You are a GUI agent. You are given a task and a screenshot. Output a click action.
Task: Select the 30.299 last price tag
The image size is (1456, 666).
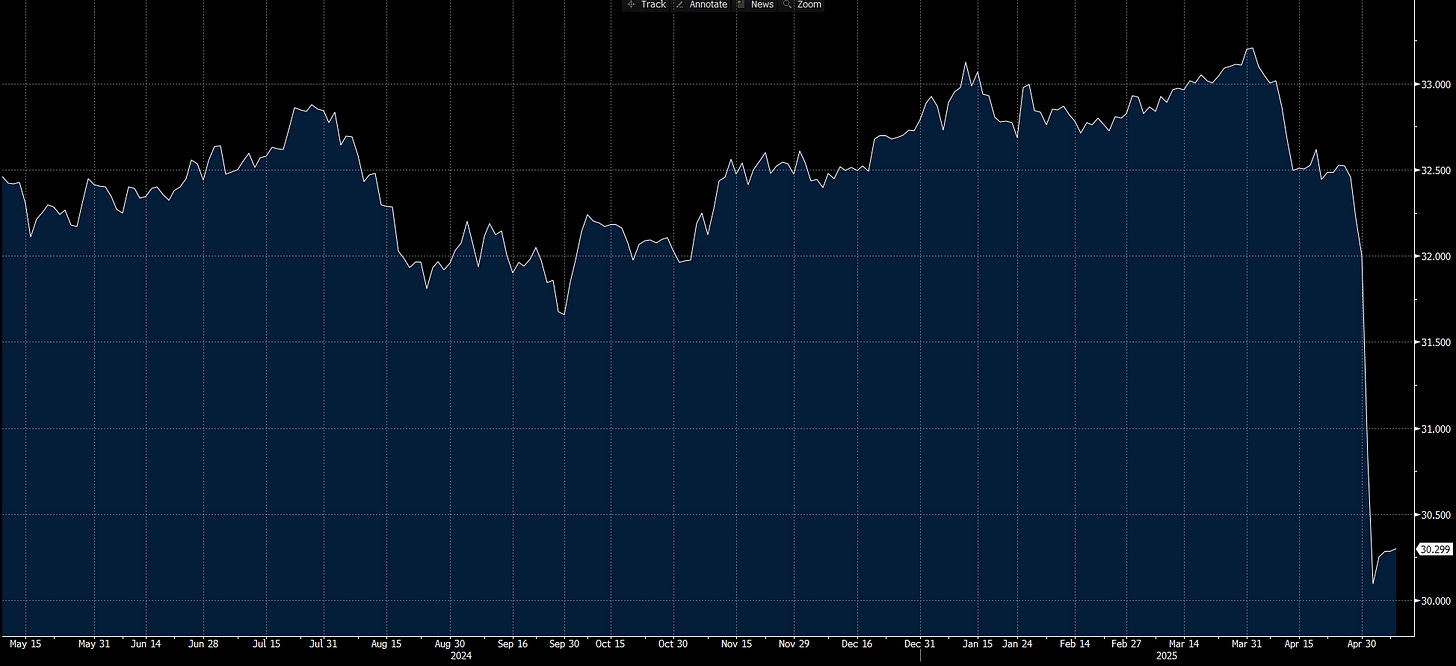pos(1435,549)
